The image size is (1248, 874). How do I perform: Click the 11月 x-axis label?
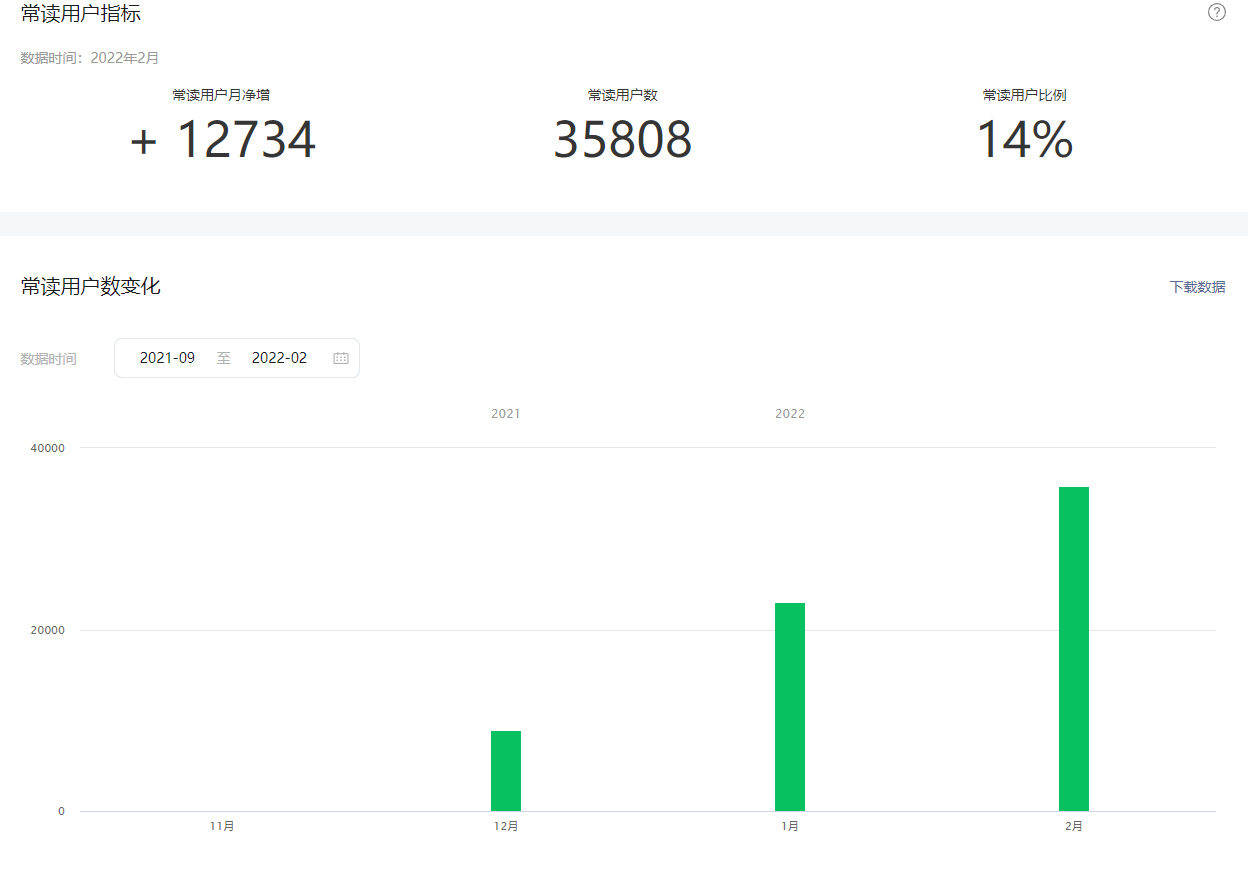point(222,827)
